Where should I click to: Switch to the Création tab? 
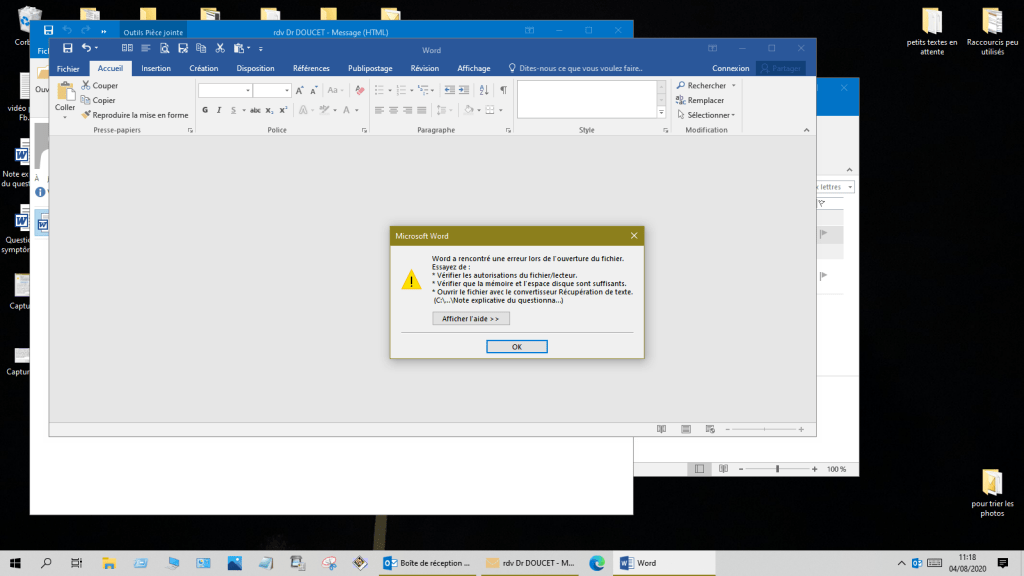[x=204, y=69]
